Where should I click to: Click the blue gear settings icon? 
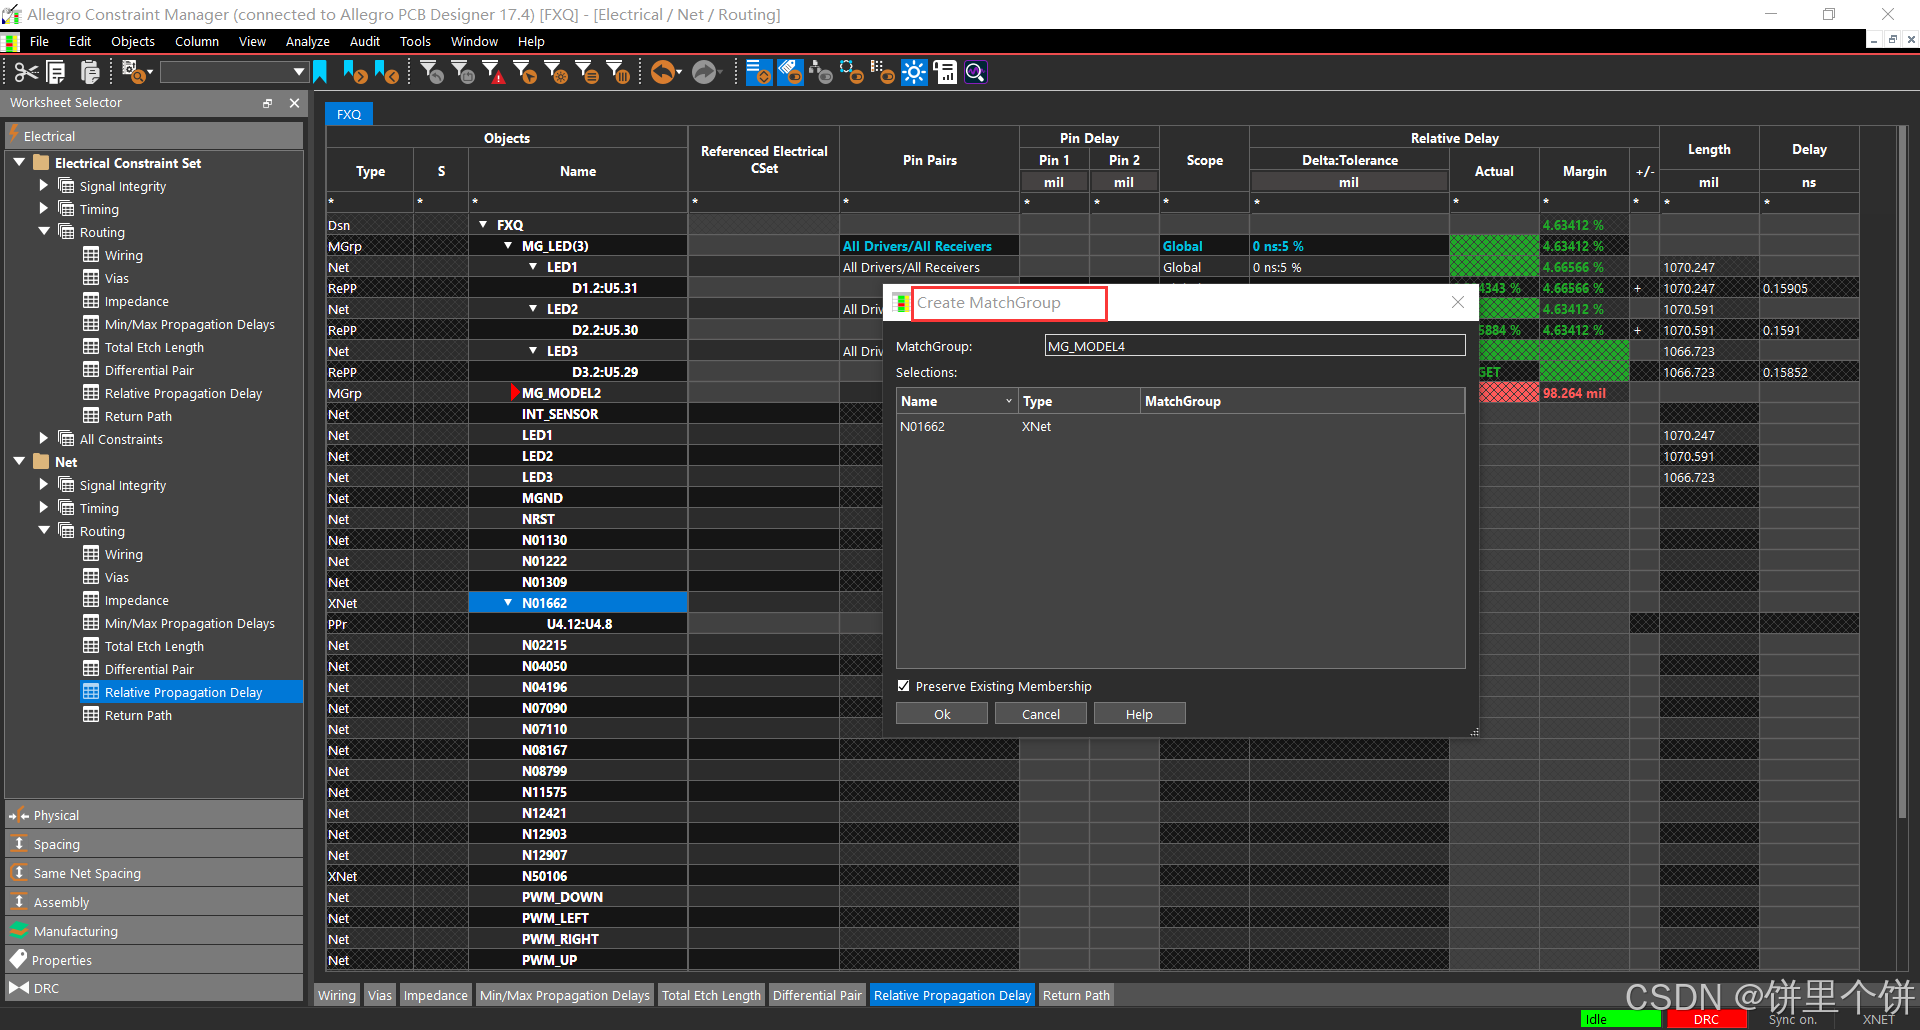pos(914,72)
